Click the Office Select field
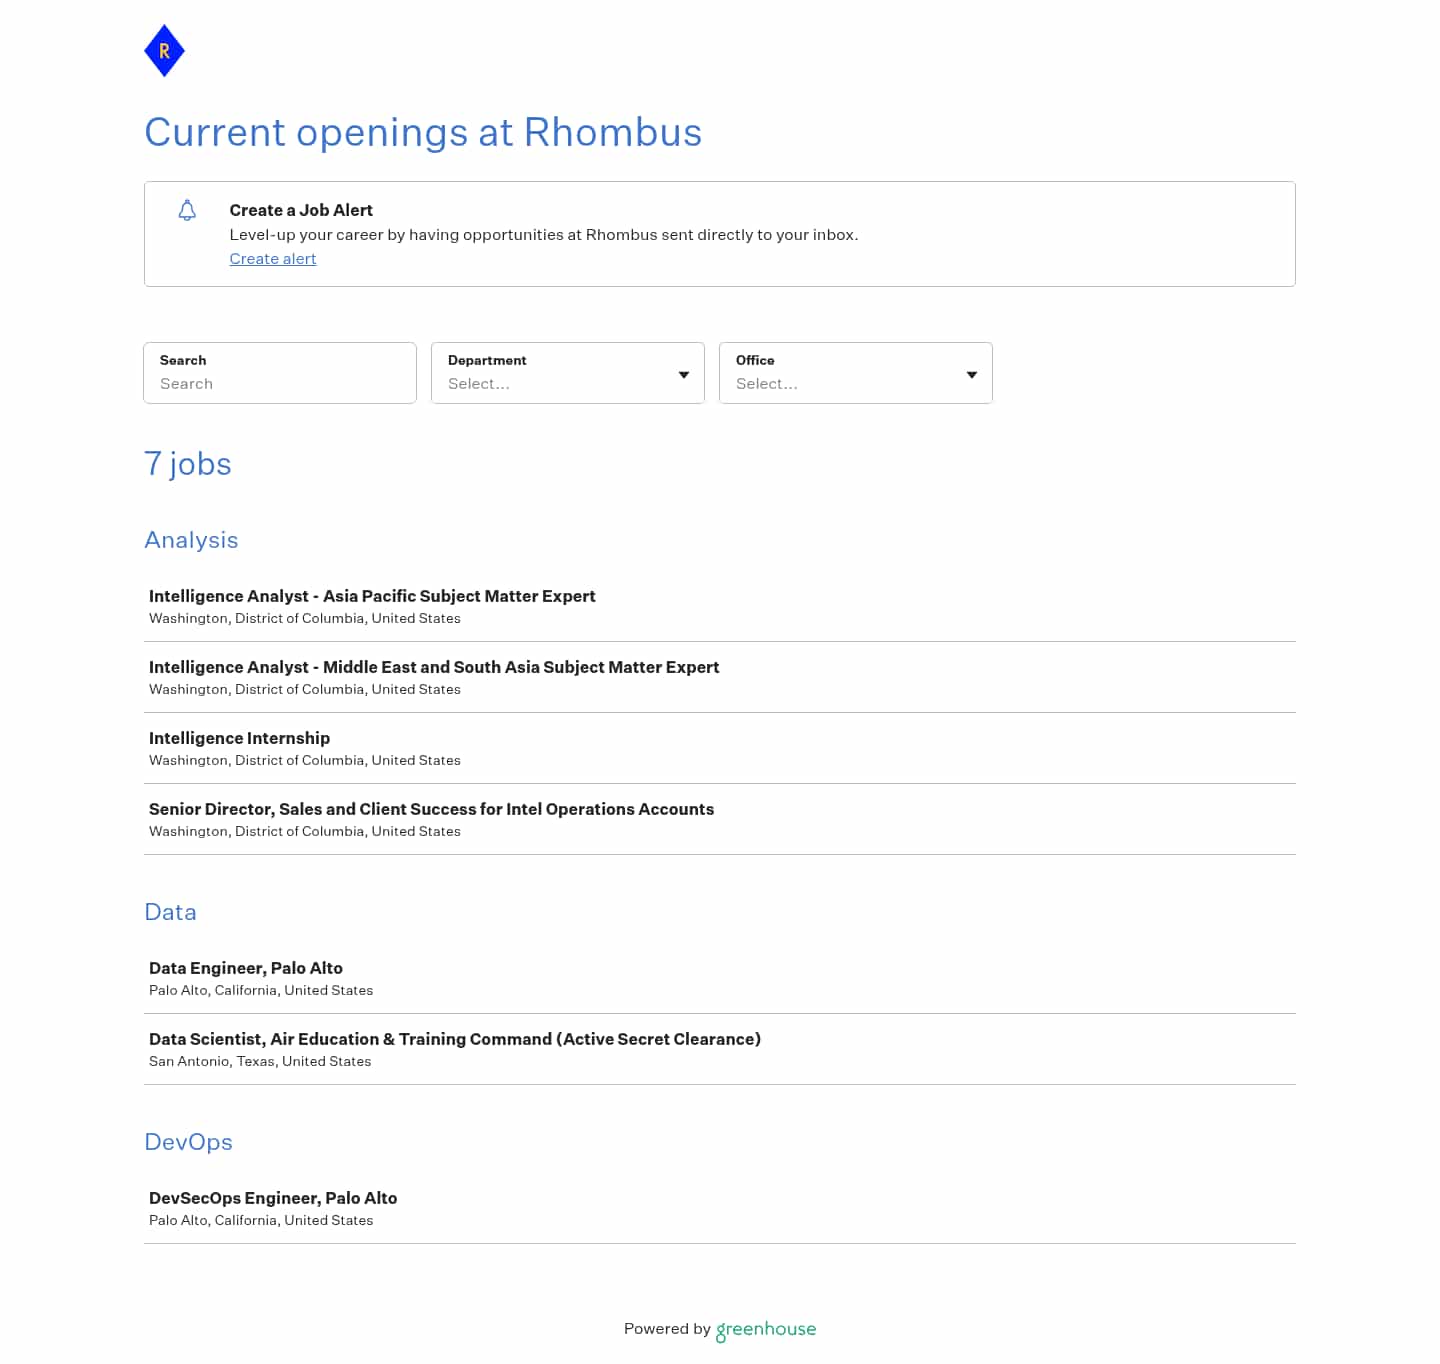Image resolution: width=1440 pixels, height=1364 pixels. pyautogui.click(x=843, y=384)
